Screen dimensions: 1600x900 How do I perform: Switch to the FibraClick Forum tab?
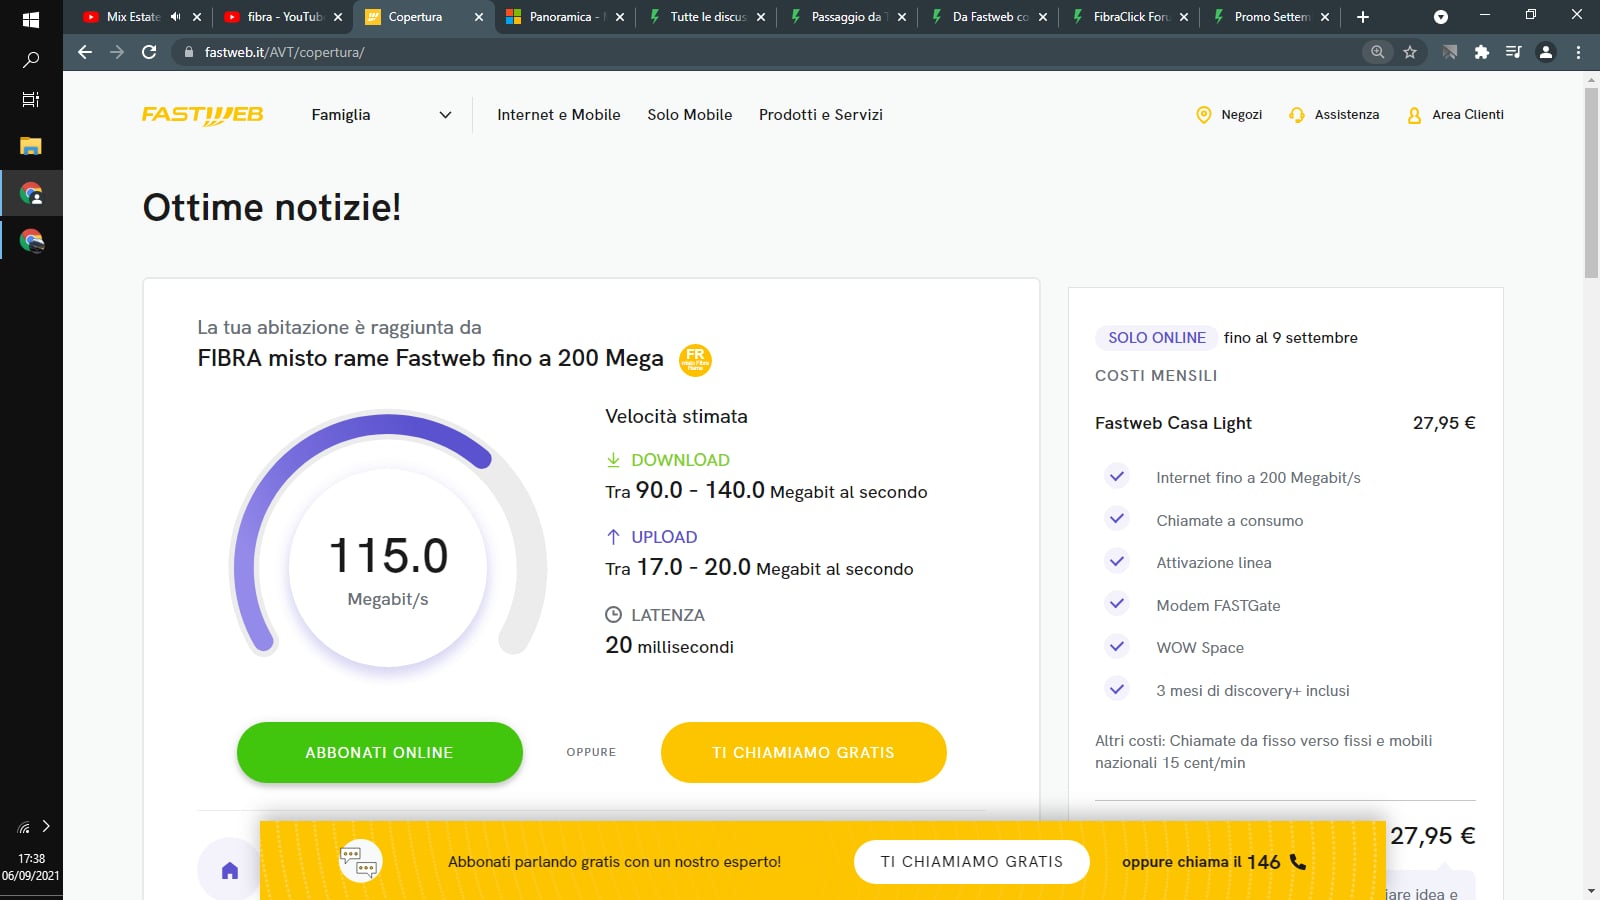(1130, 17)
